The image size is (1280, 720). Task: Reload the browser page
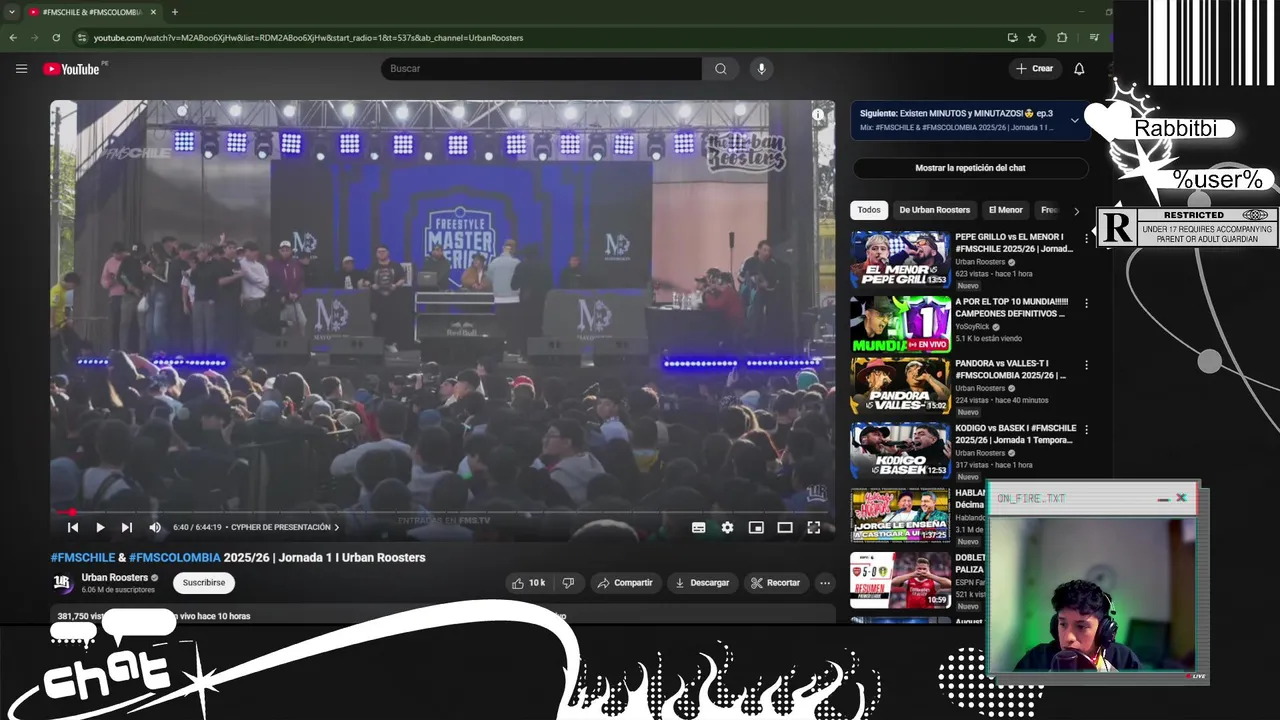pyautogui.click(x=56, y=38)
